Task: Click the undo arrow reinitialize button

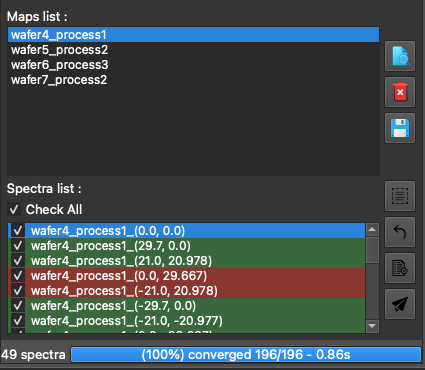Action: point(400,232)
